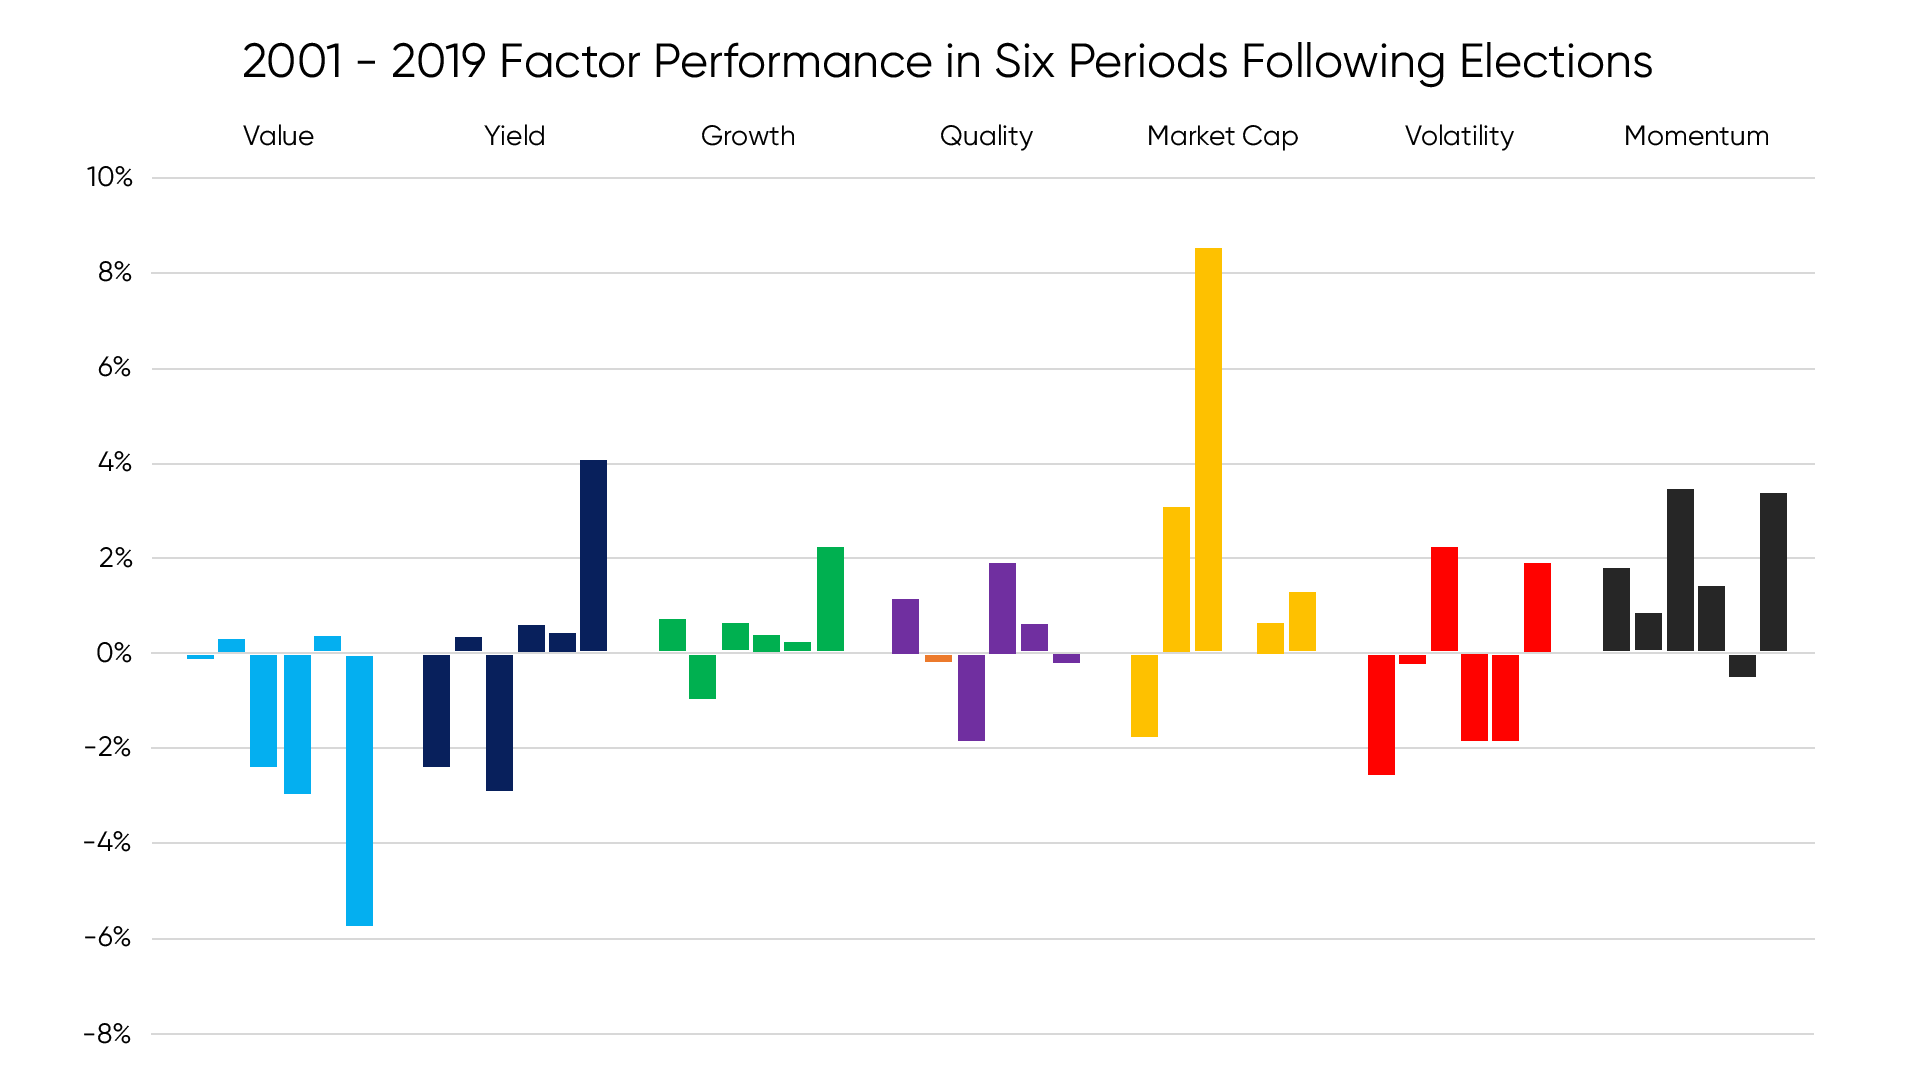The width and height of the screenshot is (1920, 1080).
Task: Click the tallest yellow Market Cap bar
Action: tap(1208, 450)
